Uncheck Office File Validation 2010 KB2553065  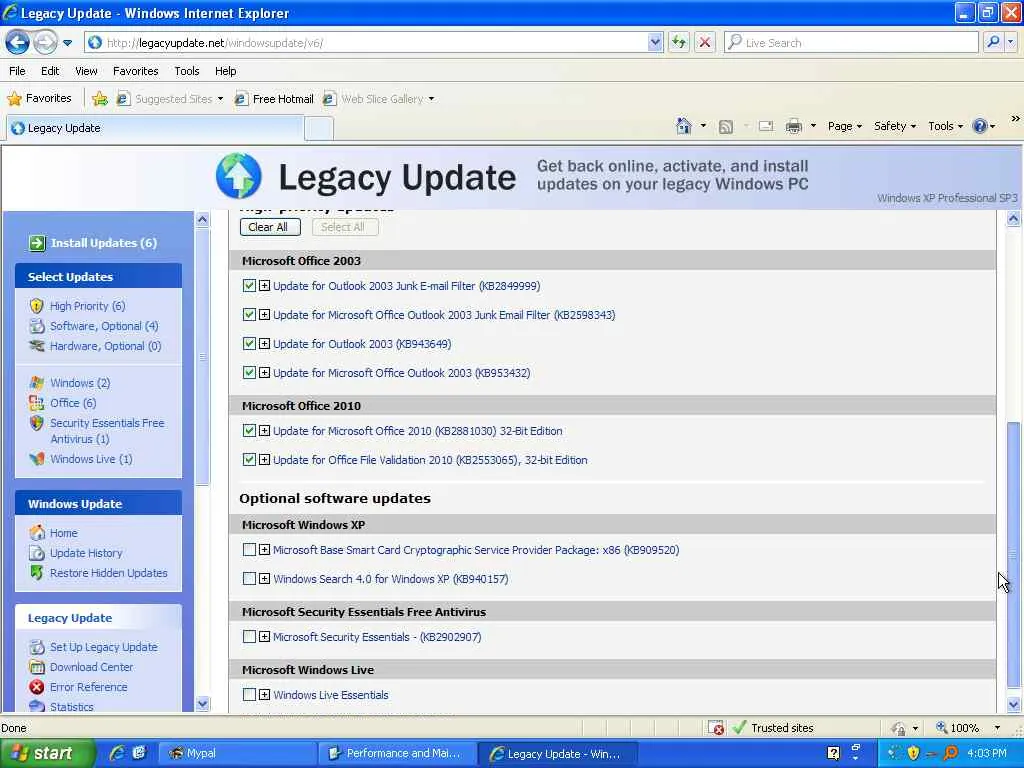click(x=249, y=459)
